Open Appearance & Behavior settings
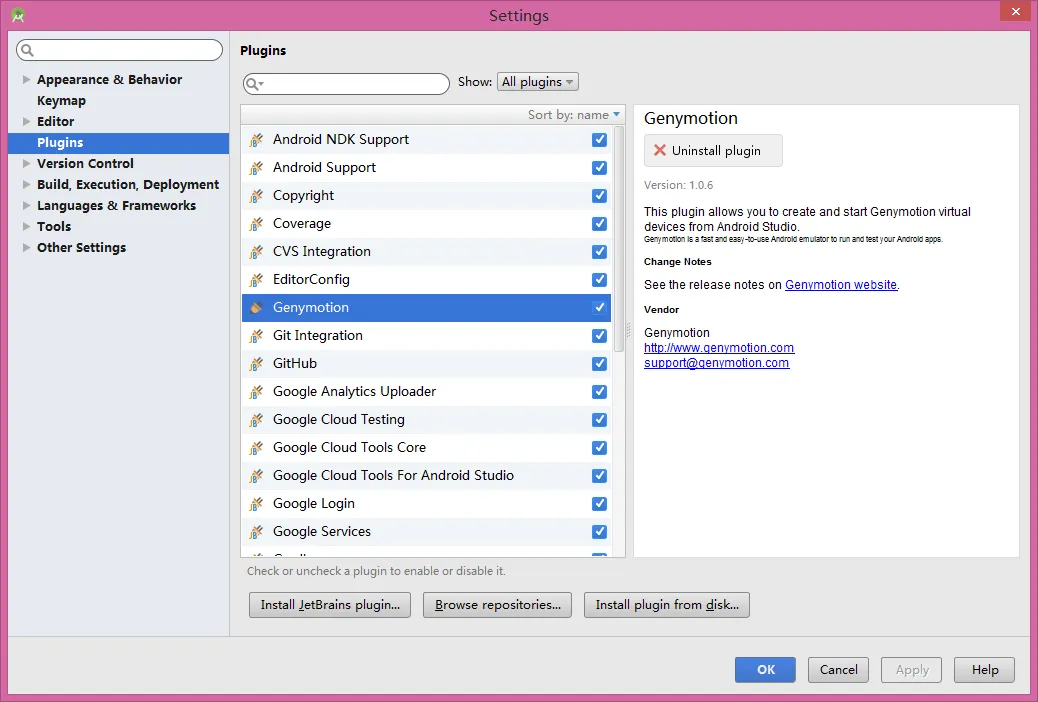This screenshot has height=702, width=1038. 109,79
